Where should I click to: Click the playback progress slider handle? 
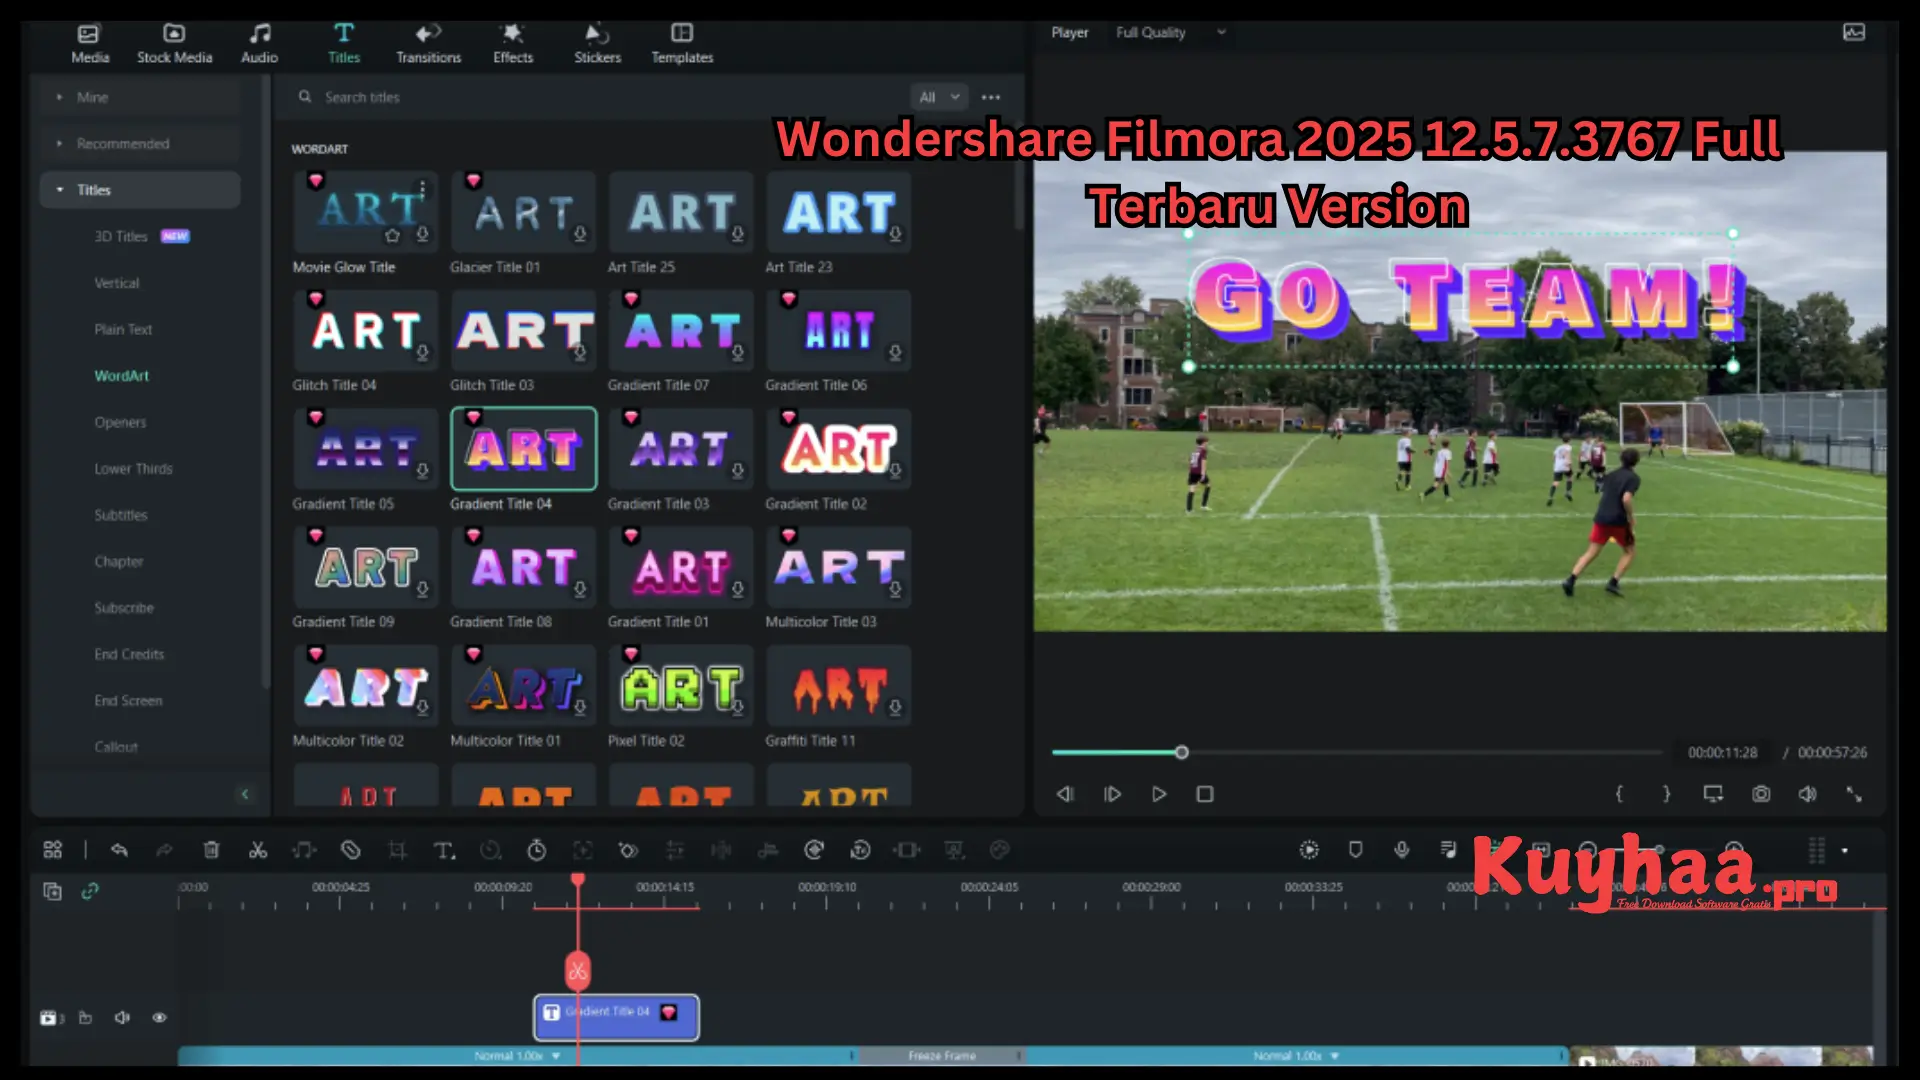click(1181, 752)
